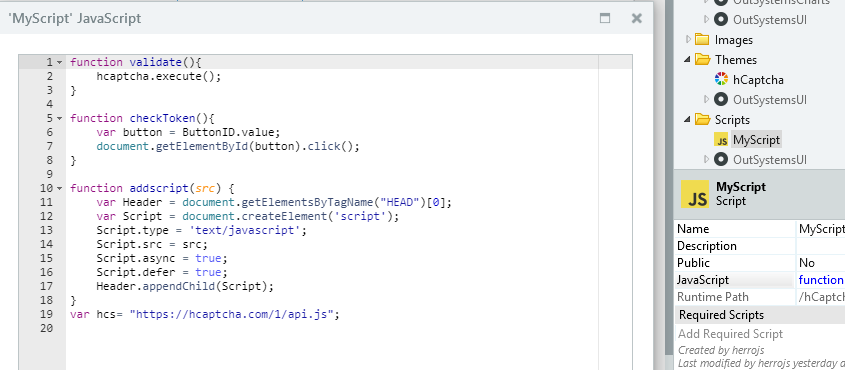Click the Themes folder icon
This screenshot has height=370, width=845.
tap(702, 60)
